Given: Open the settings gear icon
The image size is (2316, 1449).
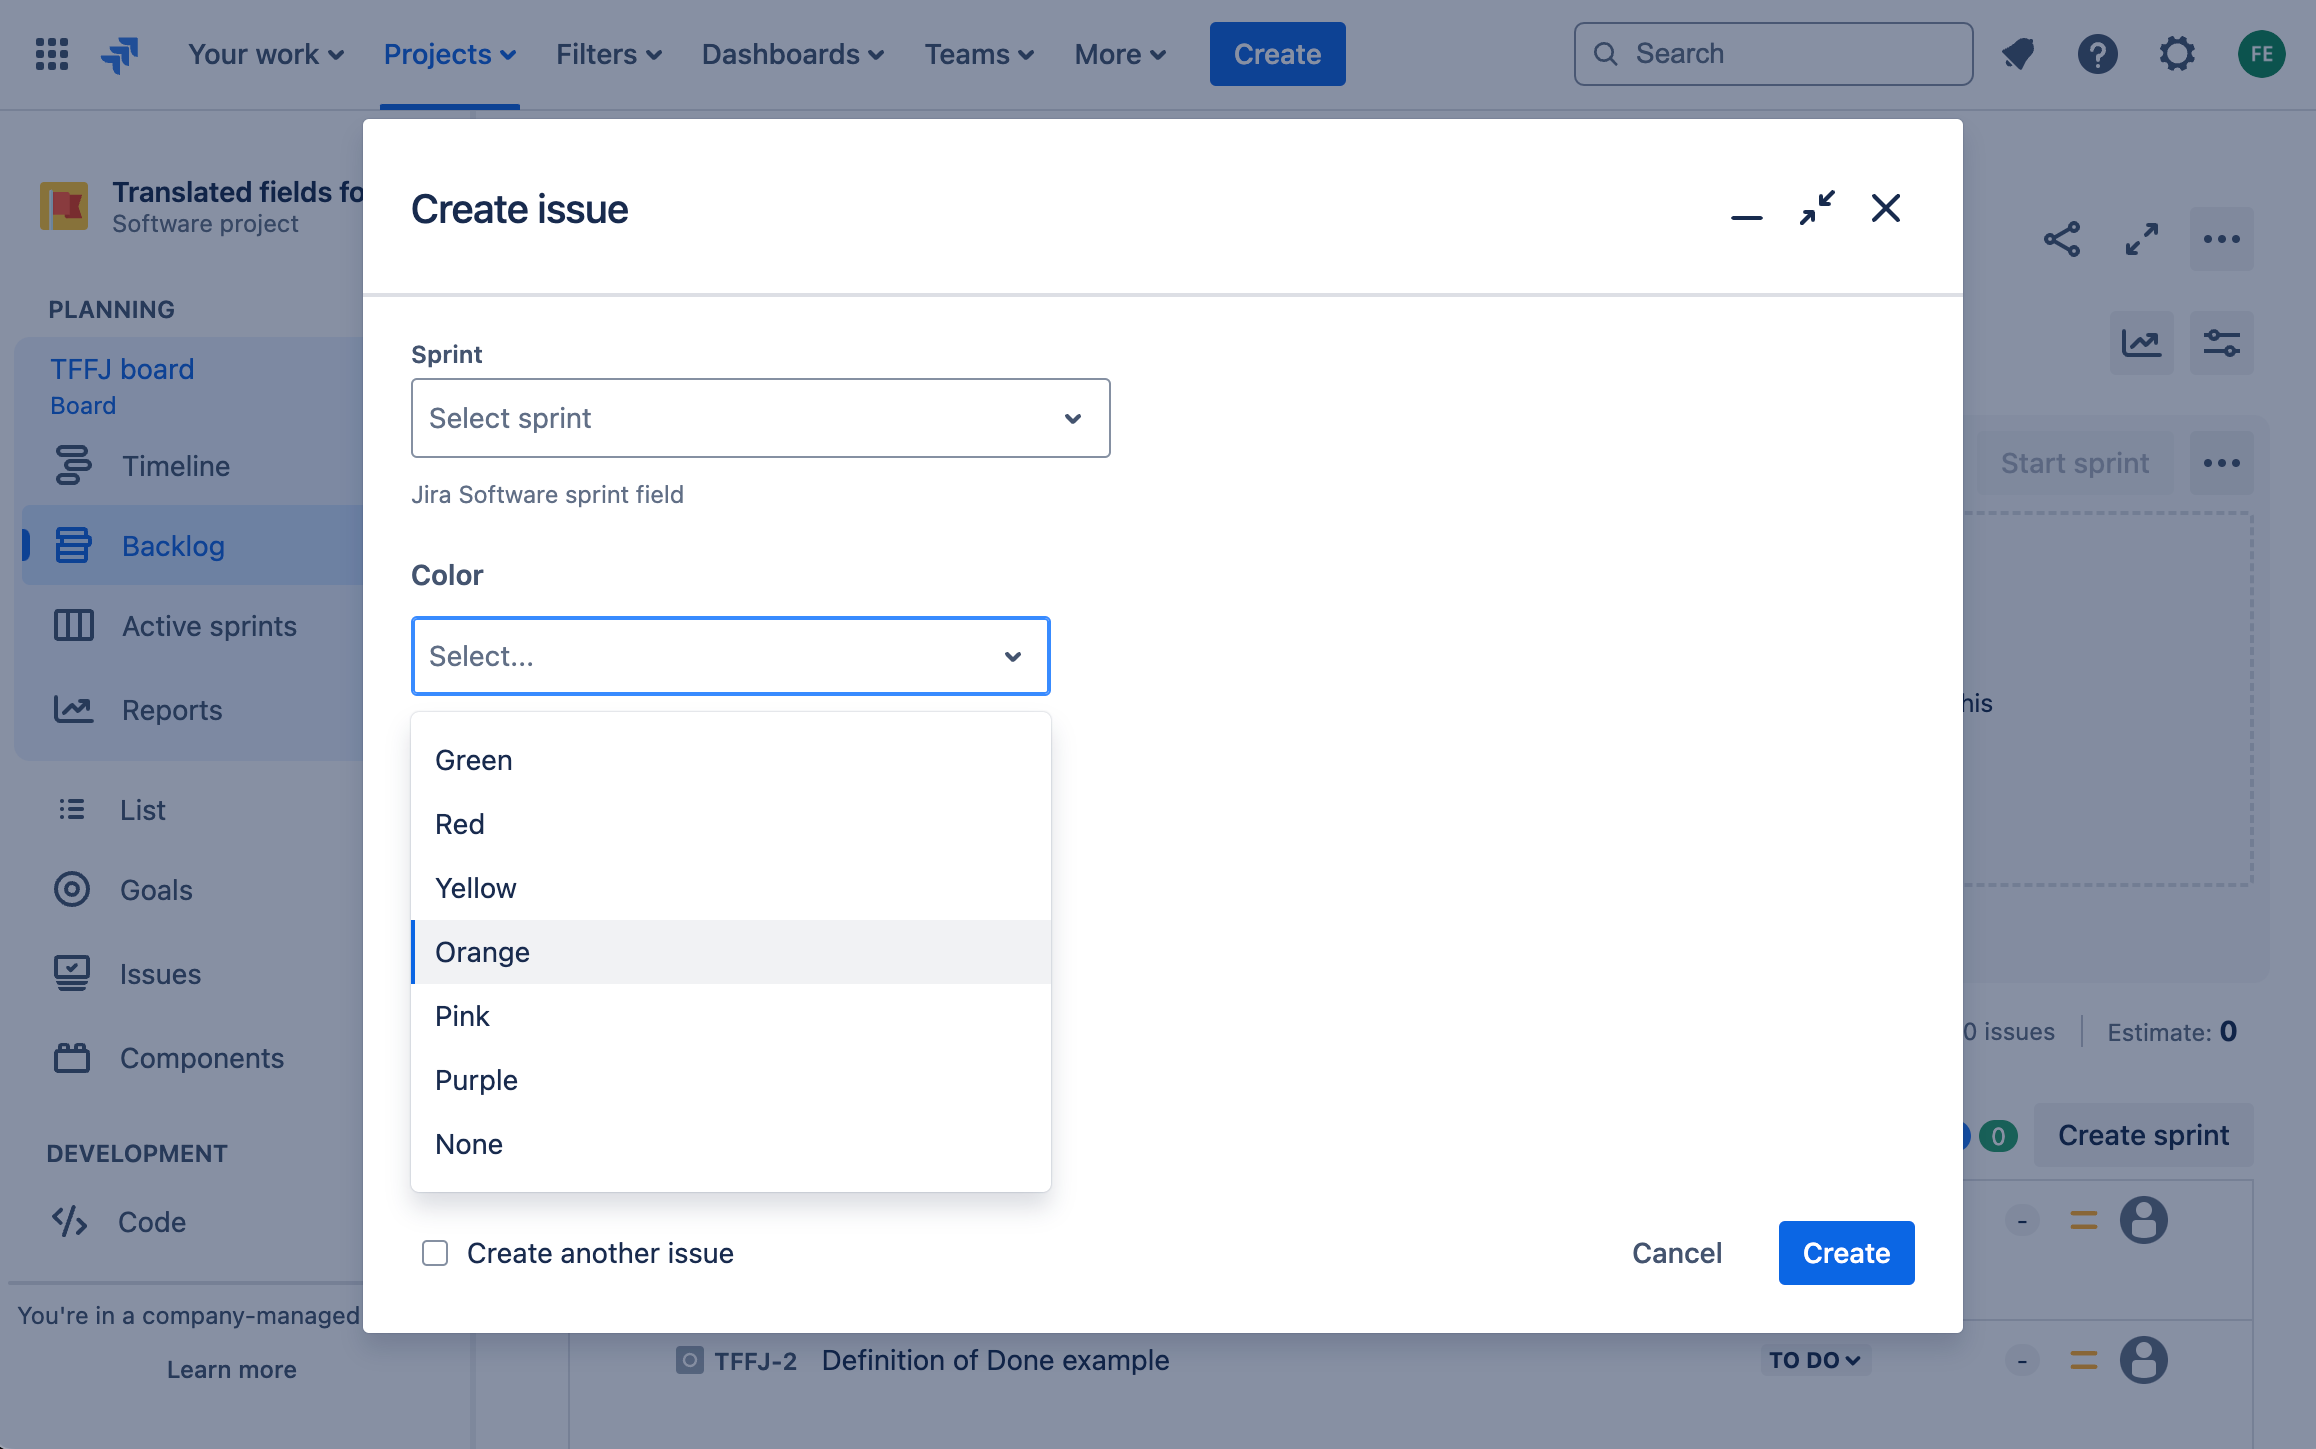Looking at the screenshot, I should [x=2177, y=54].
